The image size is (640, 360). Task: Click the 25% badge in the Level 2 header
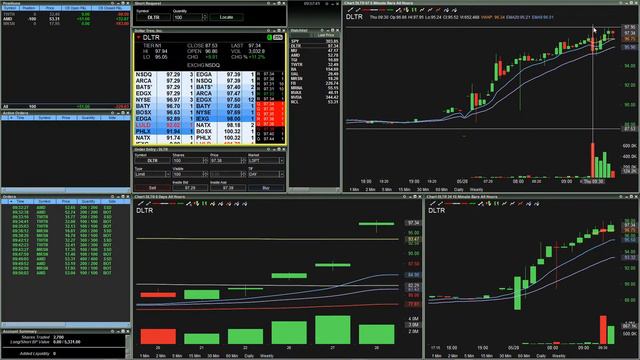[x=278, y=37]
